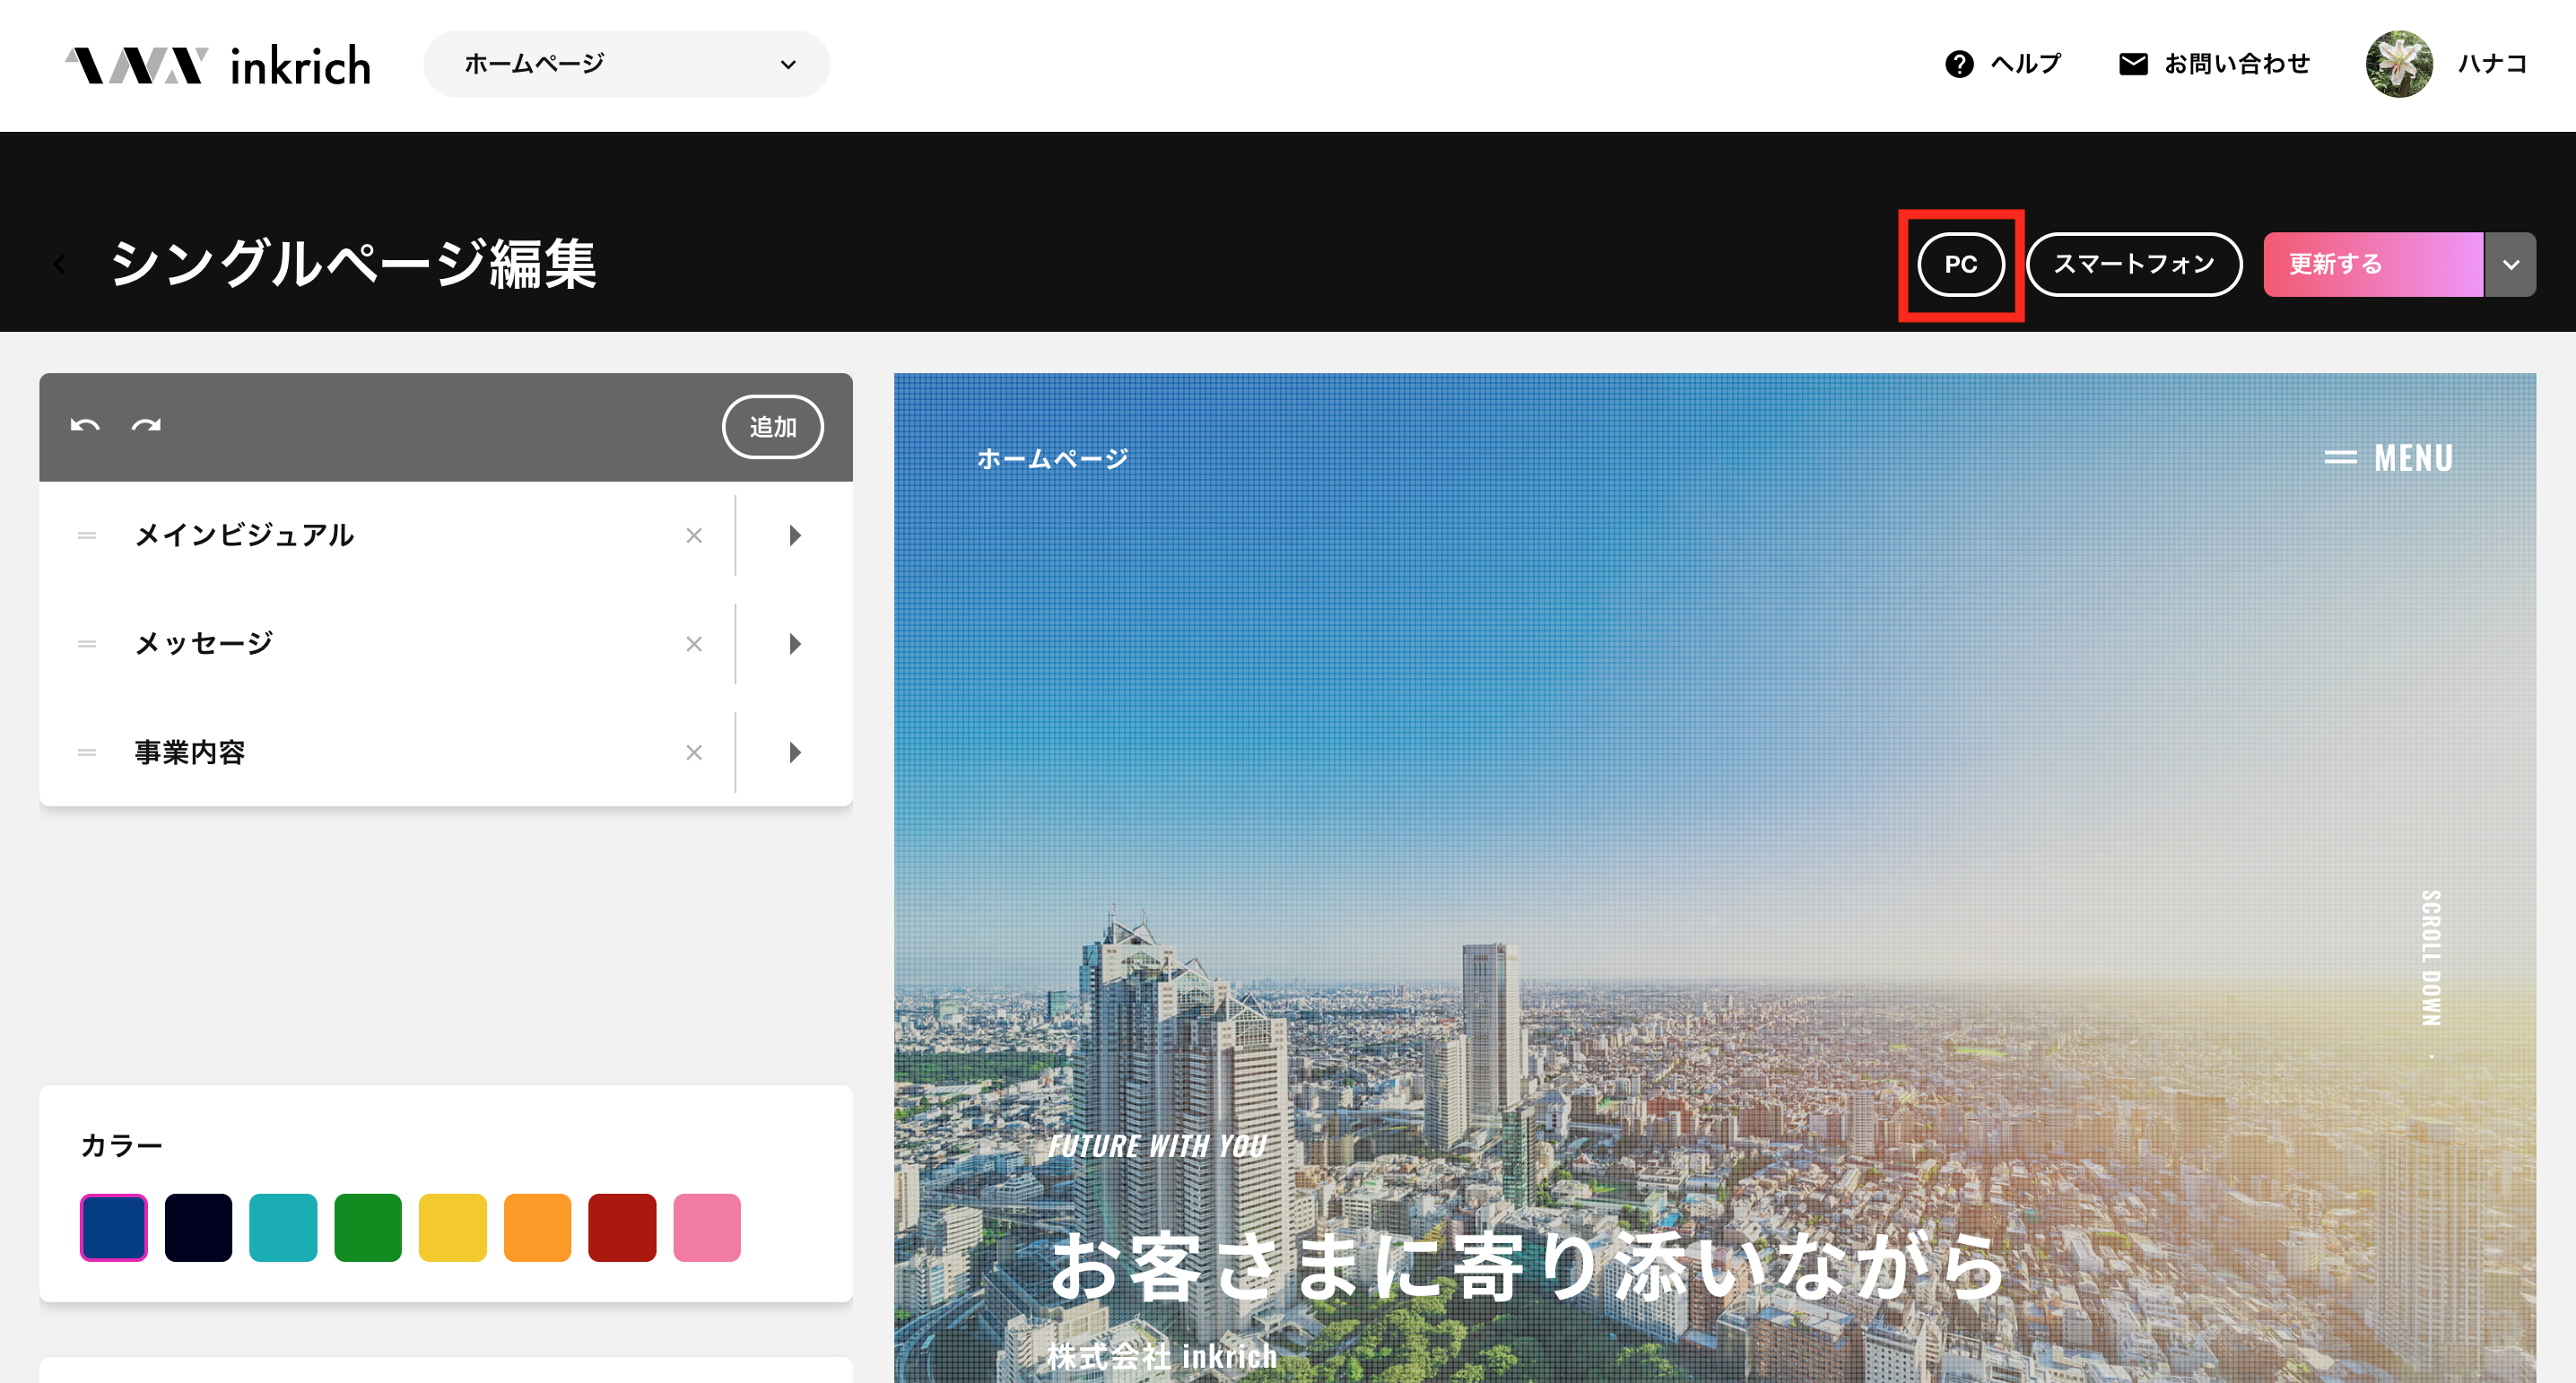Screen dimensions: 2576x1383
Task: Open the お問い合わせ link
Action: 2236,64
